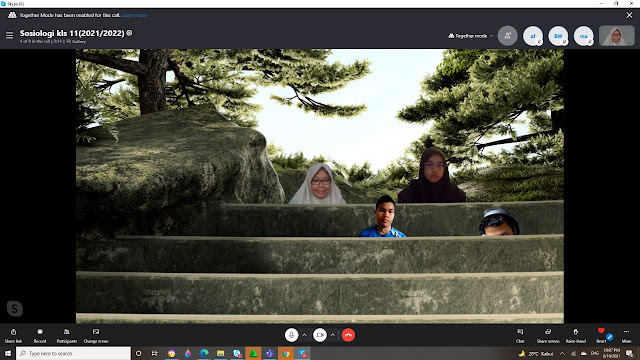
Task: Expand microphone options chevron
Action: pyautogui.click(x=304, y=335)
